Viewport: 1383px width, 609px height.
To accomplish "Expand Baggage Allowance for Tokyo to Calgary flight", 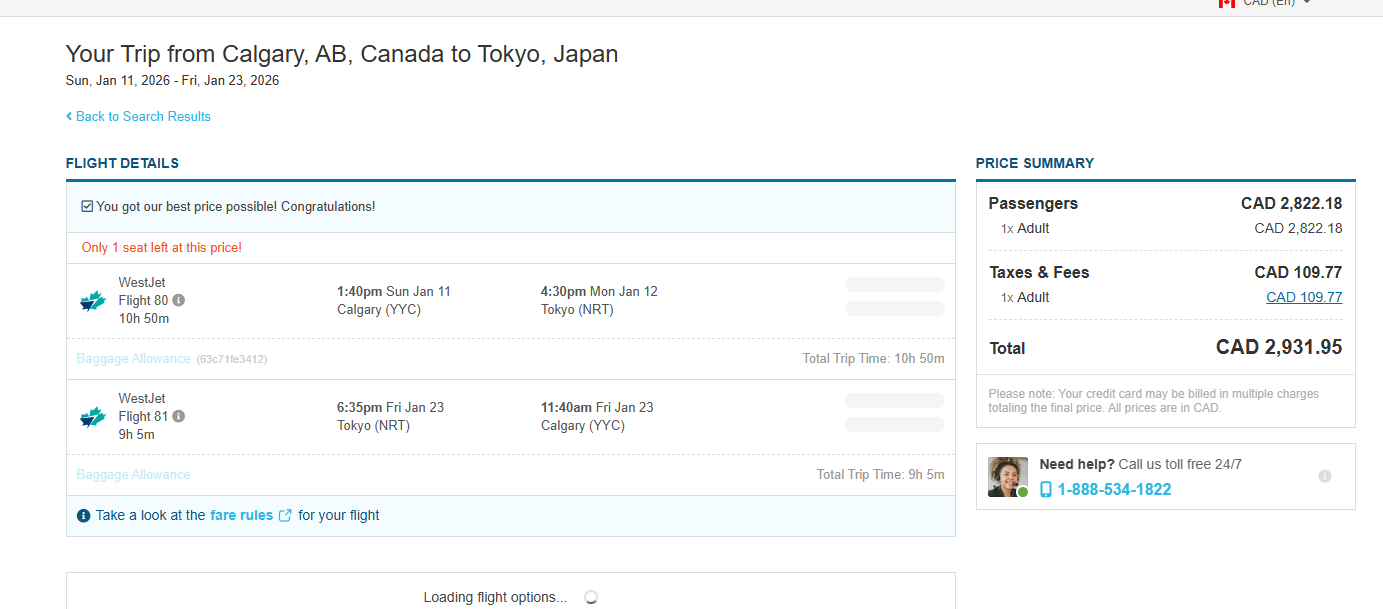I will 133,475.
